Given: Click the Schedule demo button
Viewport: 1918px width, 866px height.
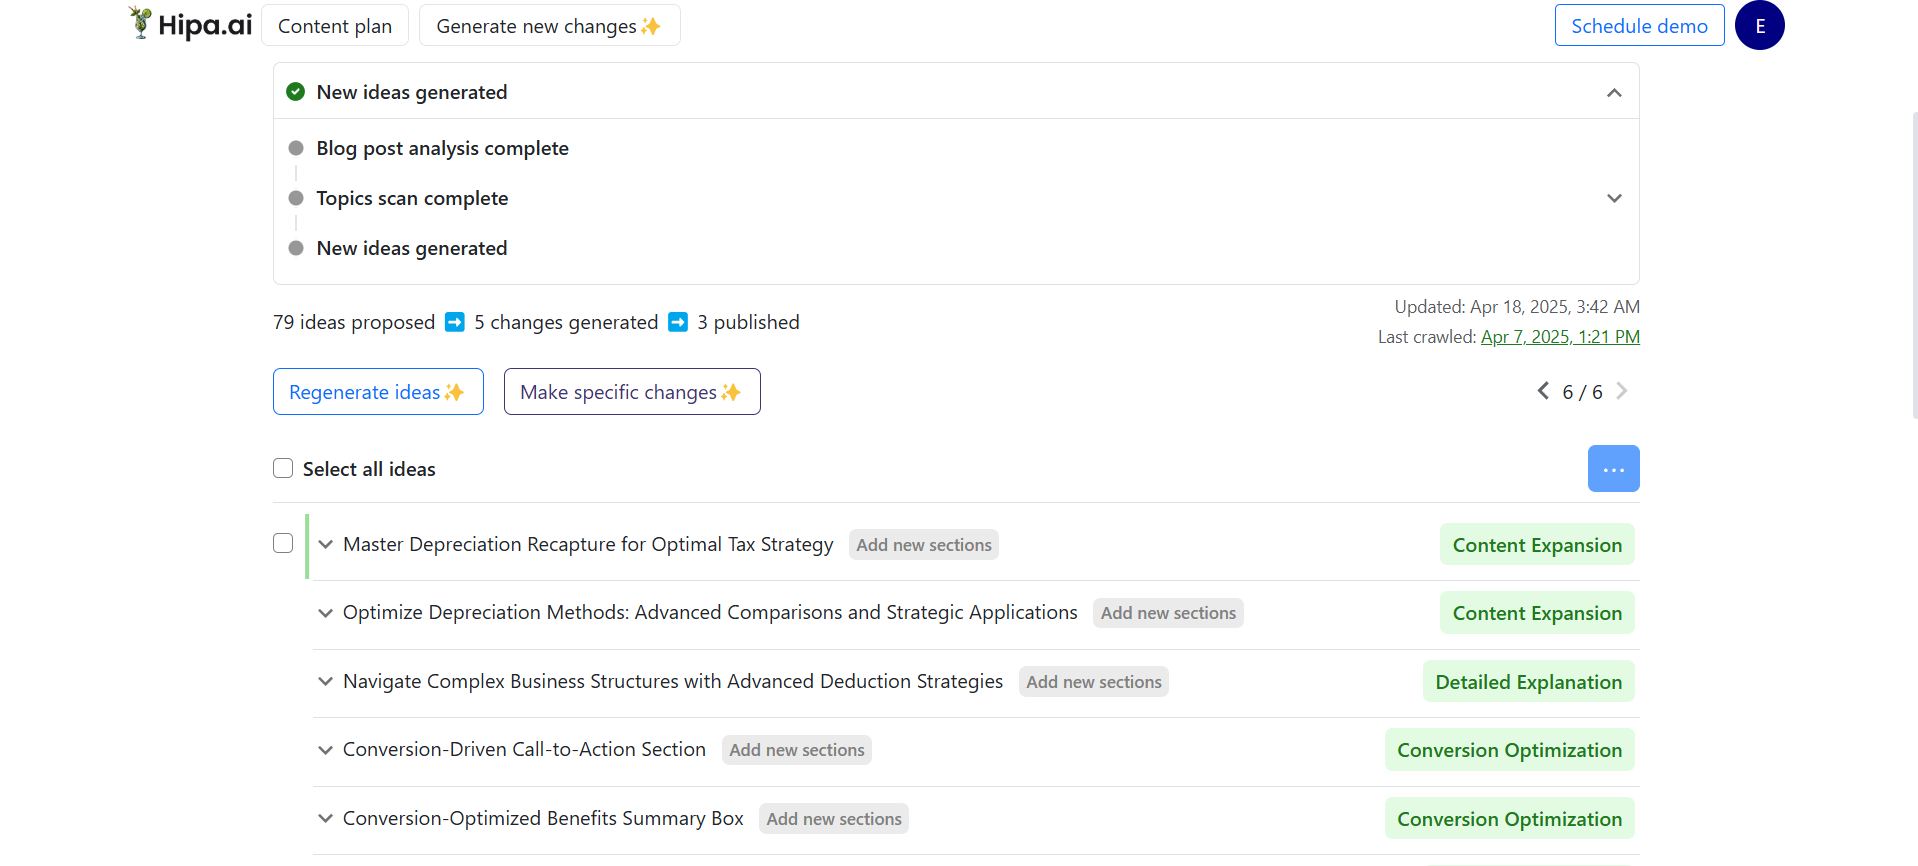Looking at the screenshot, I should click(1639, 26).
